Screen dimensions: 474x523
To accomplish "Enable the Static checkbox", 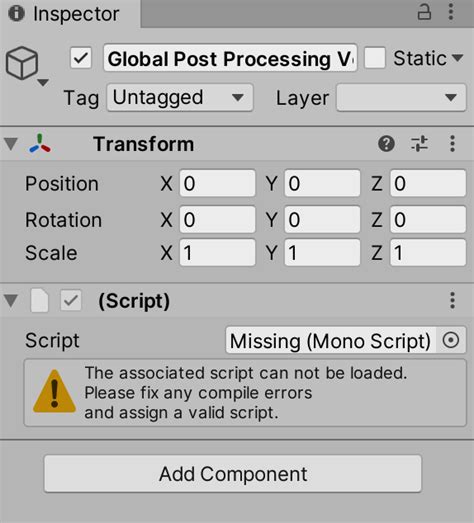I will pos(375,58).
